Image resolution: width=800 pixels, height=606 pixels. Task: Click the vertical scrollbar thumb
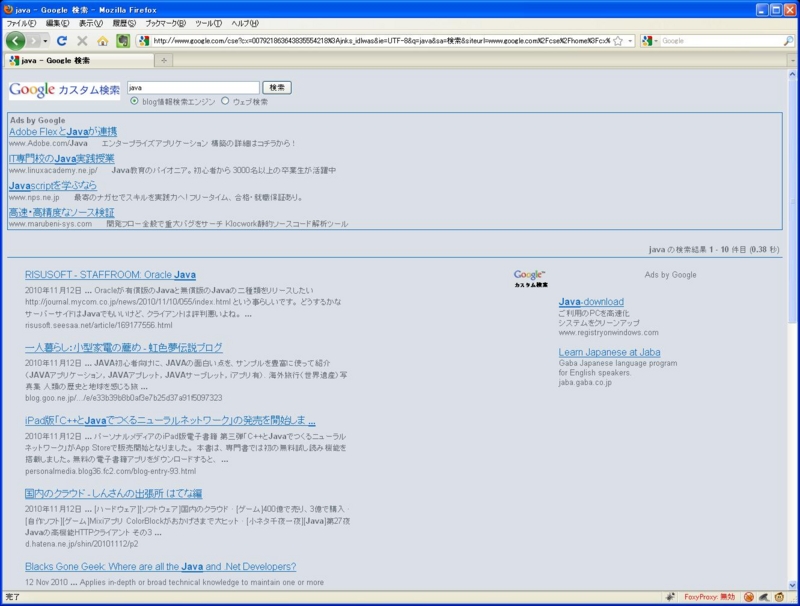click(792, 200)
